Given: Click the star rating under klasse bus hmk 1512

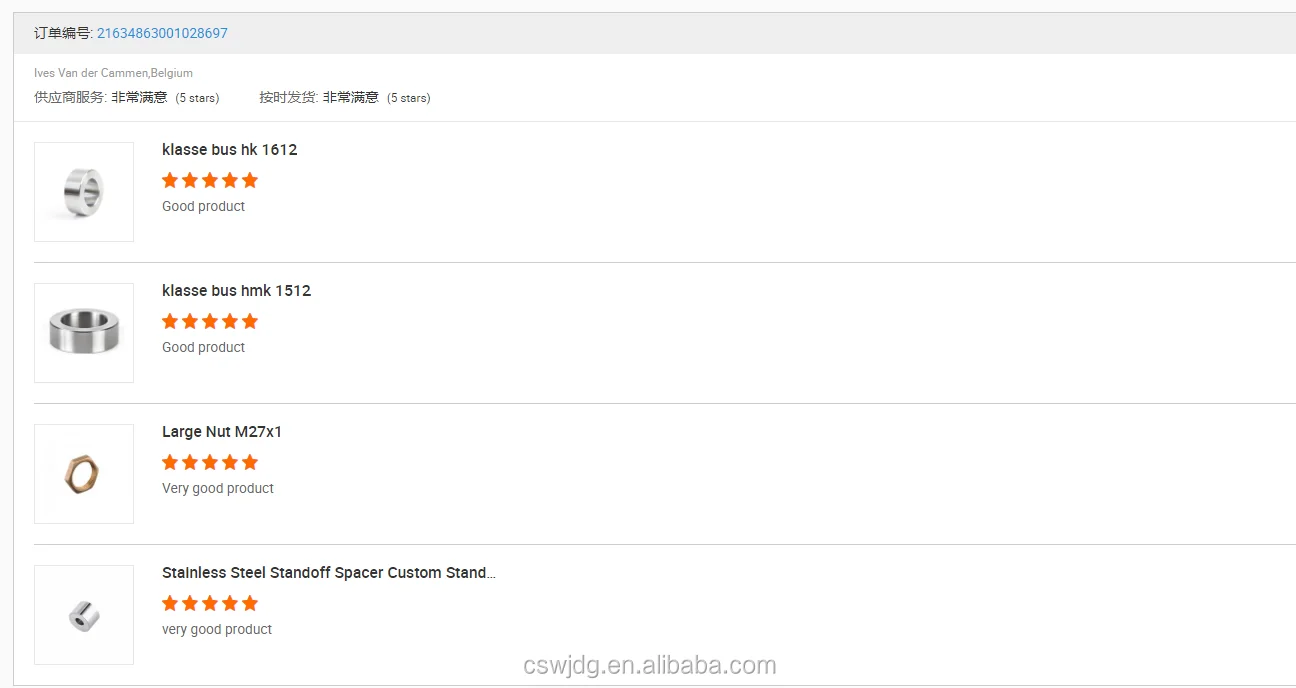Looking at the screenshot, I should [210, 321].
